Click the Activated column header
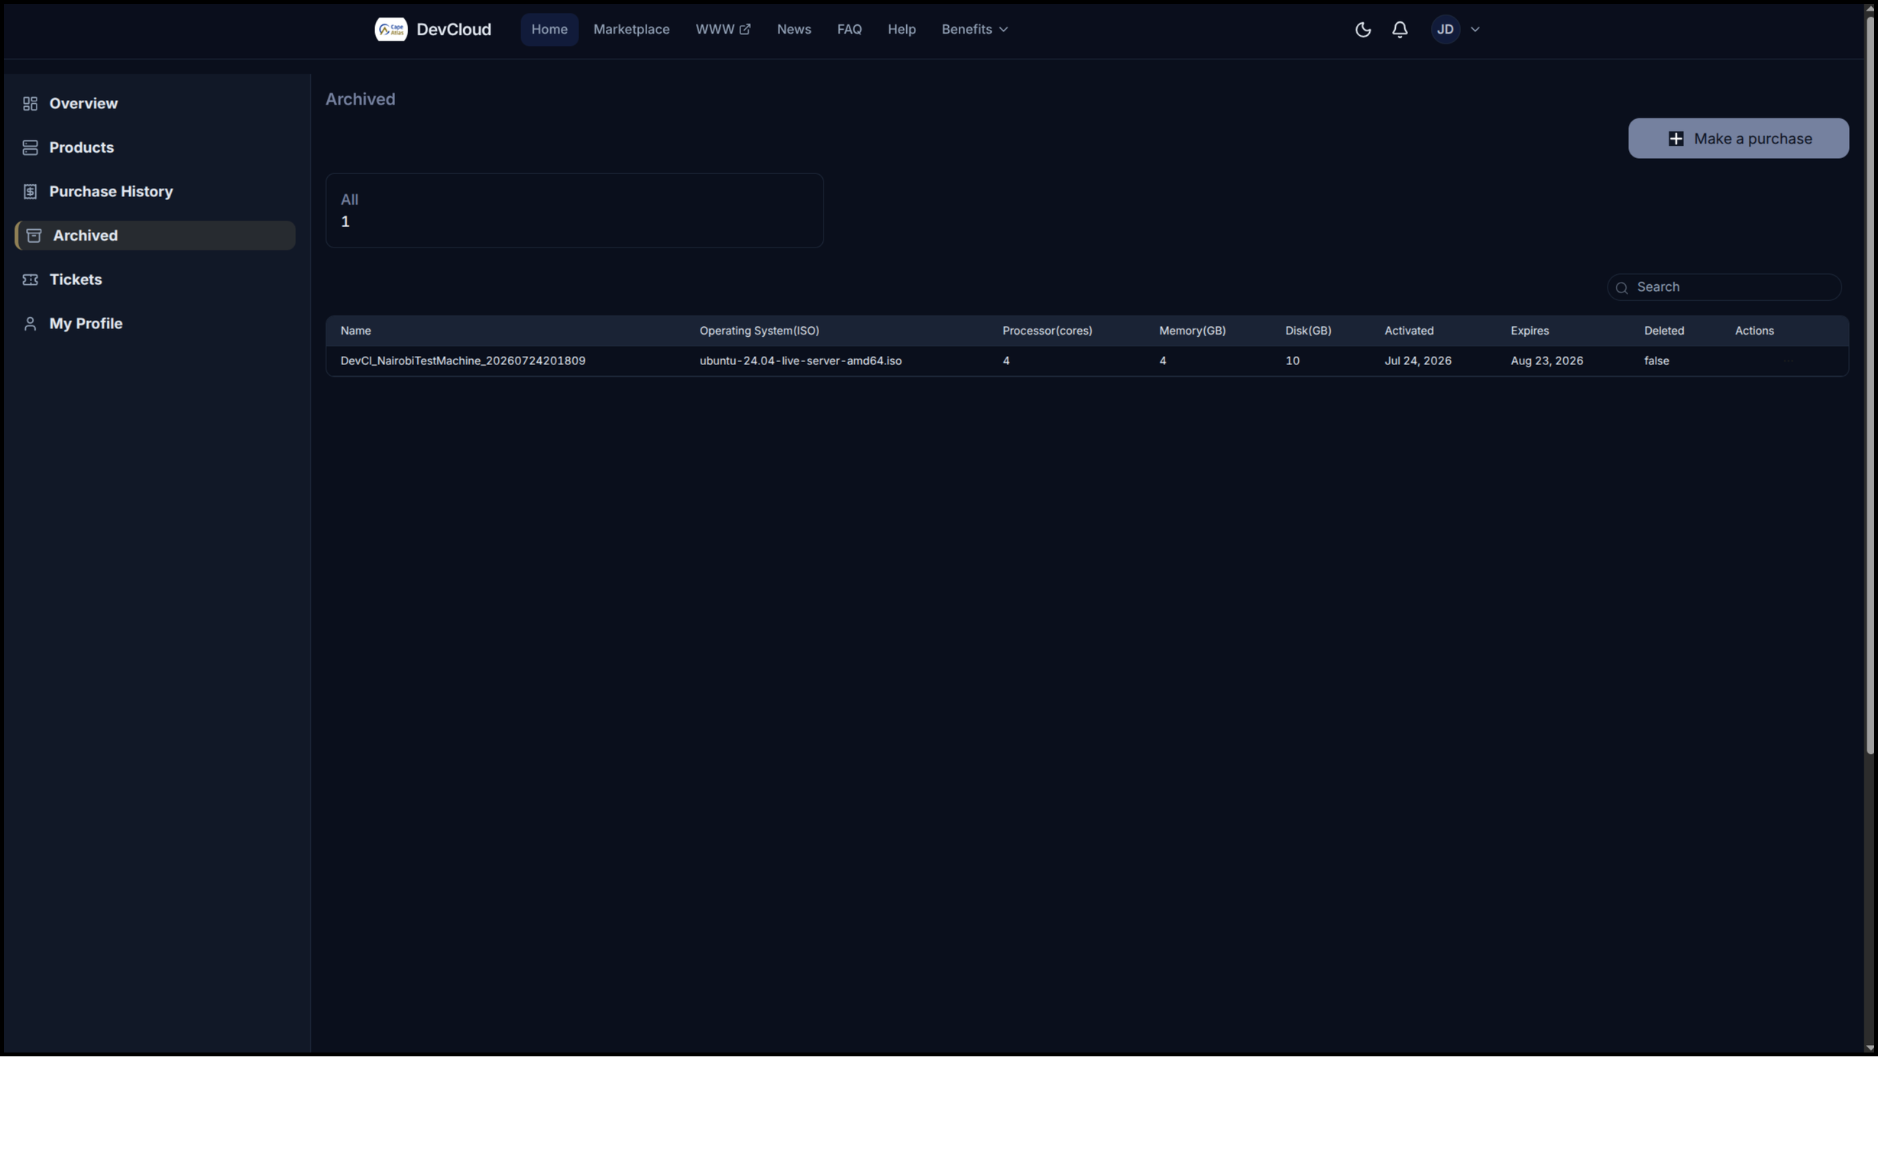The height and width of the screenshot is (1168, 1878). point(1409,330)
